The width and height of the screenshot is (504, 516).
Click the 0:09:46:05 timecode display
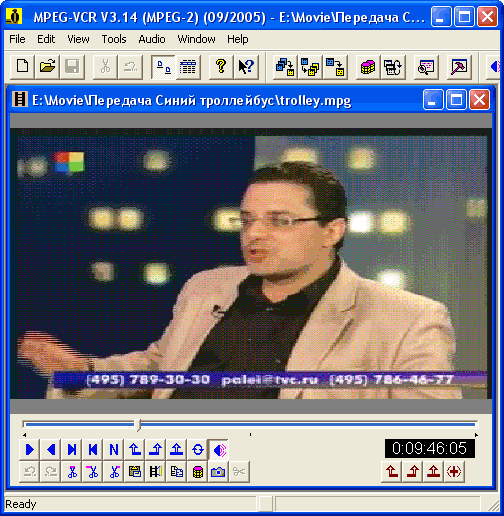430,448
